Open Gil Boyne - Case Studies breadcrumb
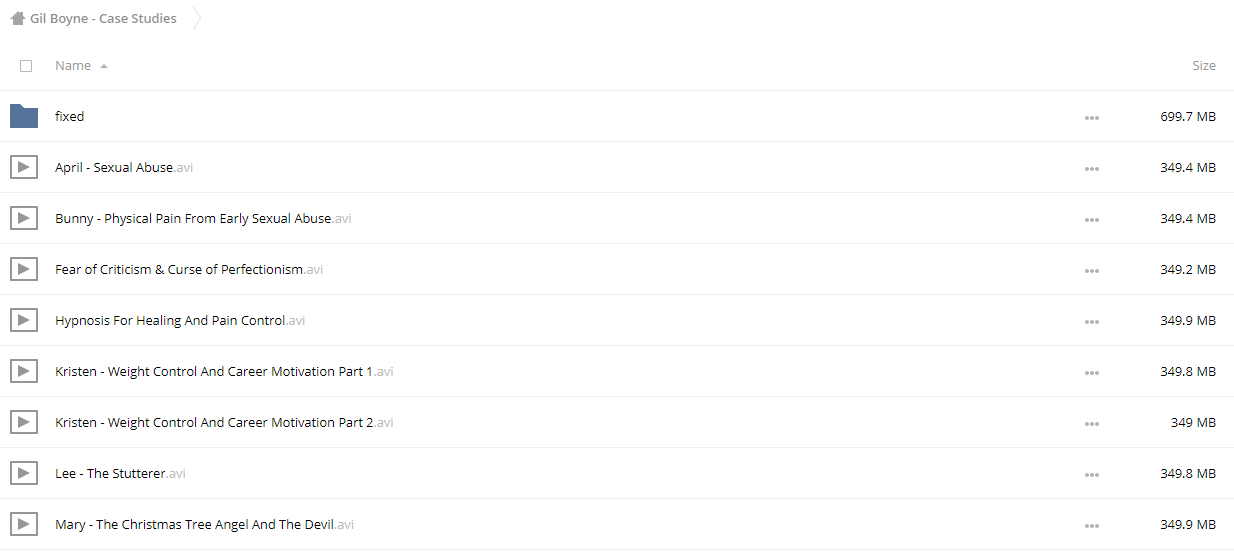This screenshot has height=551, width=1234. click(103, 18)
